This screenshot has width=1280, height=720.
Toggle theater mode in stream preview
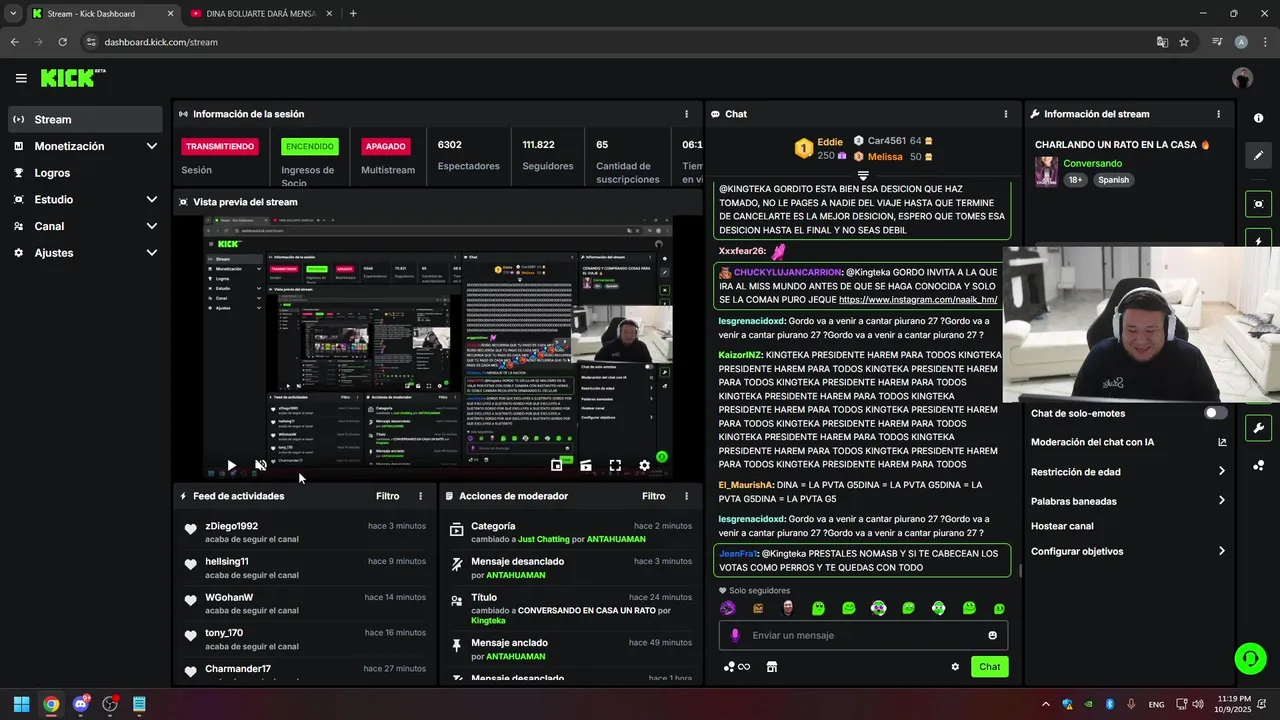point(586,465)
